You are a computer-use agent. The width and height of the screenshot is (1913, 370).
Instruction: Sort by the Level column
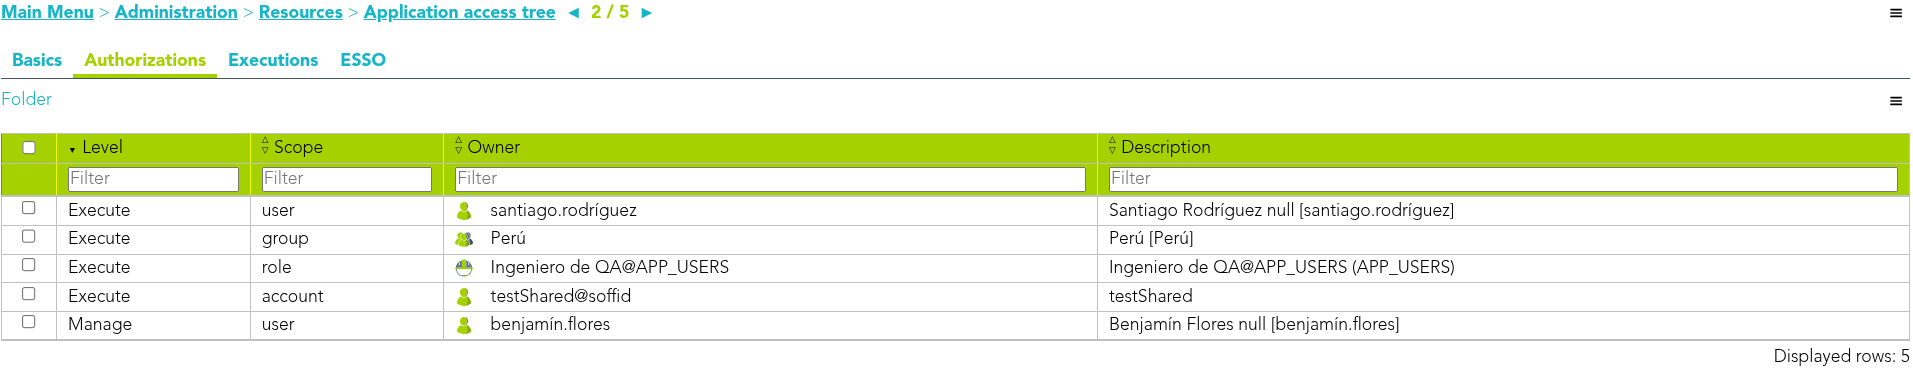[102, 147]
